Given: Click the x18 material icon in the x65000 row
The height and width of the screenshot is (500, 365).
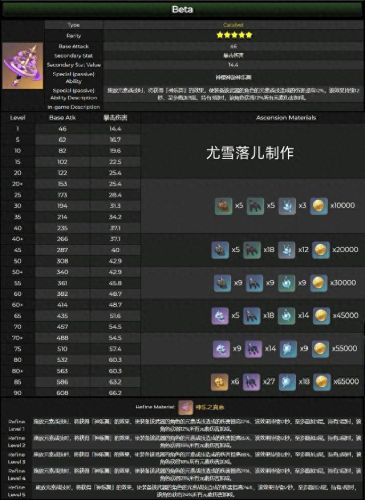Looking at the screenshot, I should (287, 382).
